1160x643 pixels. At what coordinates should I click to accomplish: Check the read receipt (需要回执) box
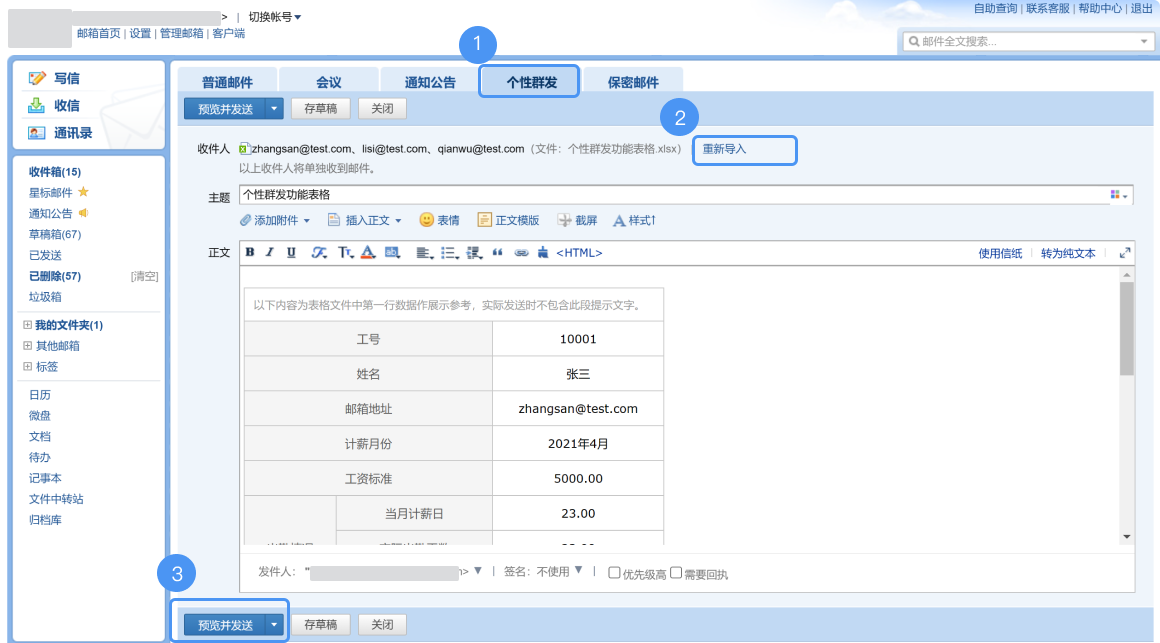click(676, 573)
